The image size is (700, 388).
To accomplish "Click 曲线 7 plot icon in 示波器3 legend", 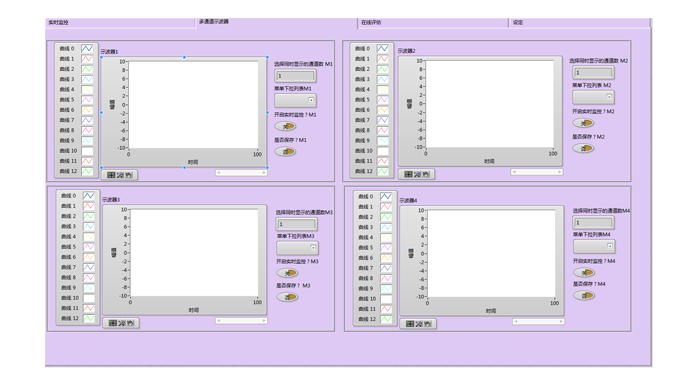I will coord(89,267).
